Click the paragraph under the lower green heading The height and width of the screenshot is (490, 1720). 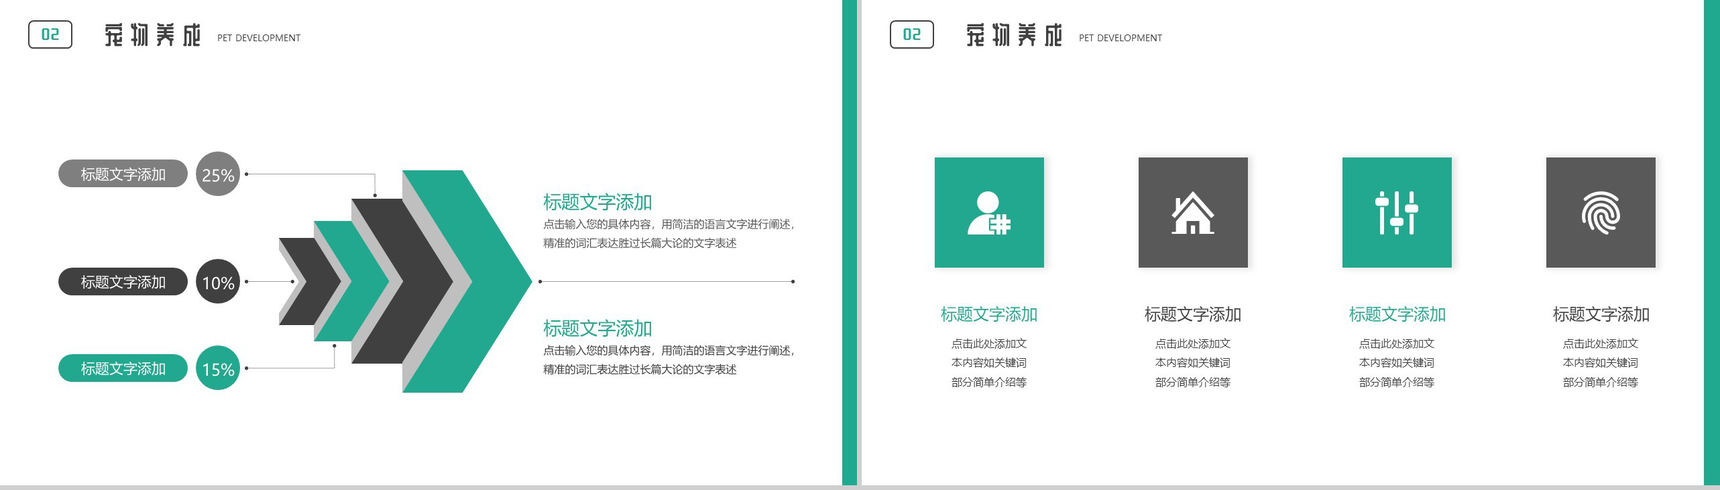(x=669, y=360)
